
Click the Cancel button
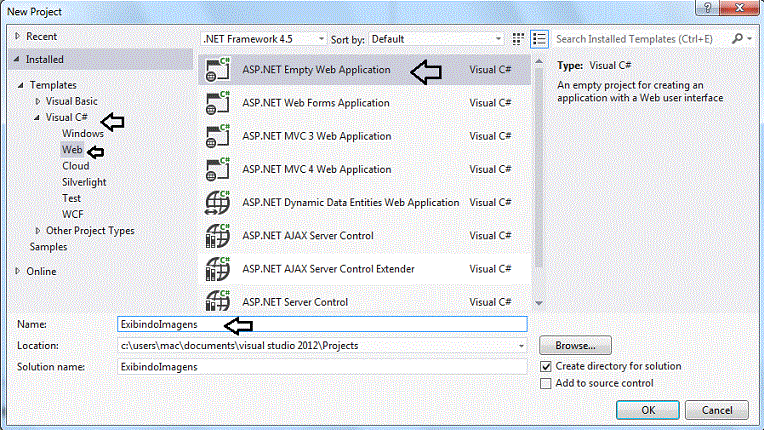pyautogui.click(x=717, y=410)
